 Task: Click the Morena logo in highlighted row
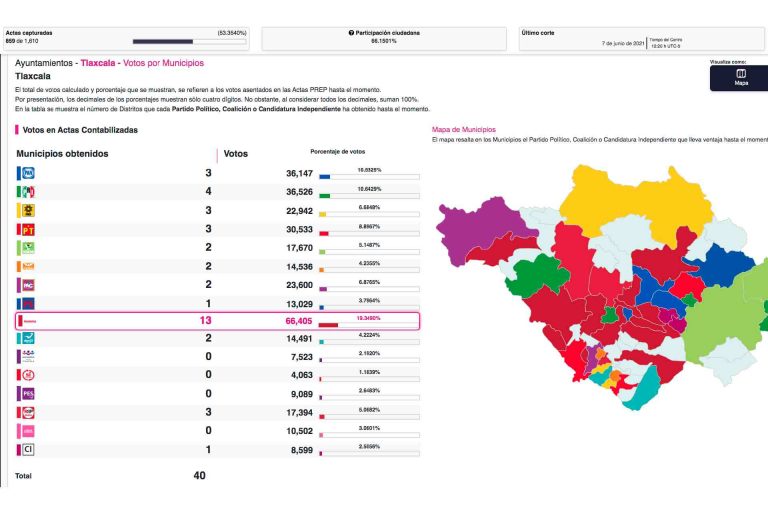(x=29, y=321)
